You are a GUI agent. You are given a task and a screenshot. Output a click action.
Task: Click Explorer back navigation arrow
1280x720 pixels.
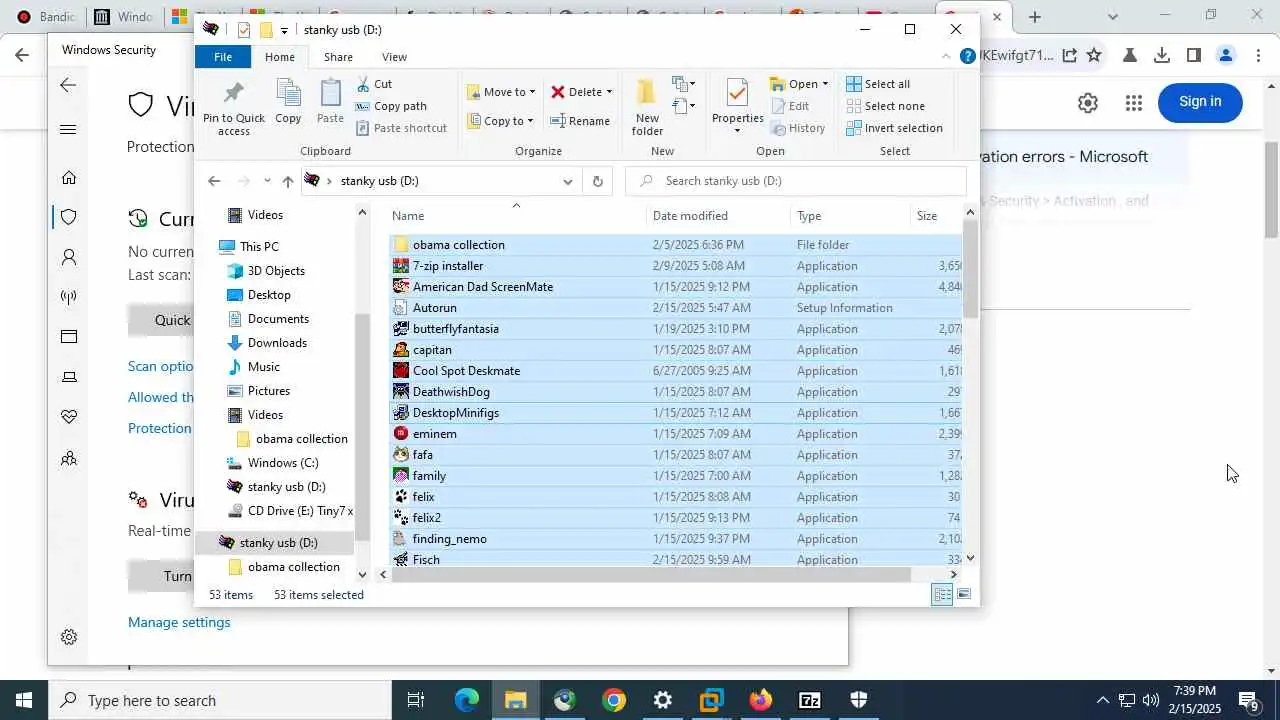[x=214, y=181]
